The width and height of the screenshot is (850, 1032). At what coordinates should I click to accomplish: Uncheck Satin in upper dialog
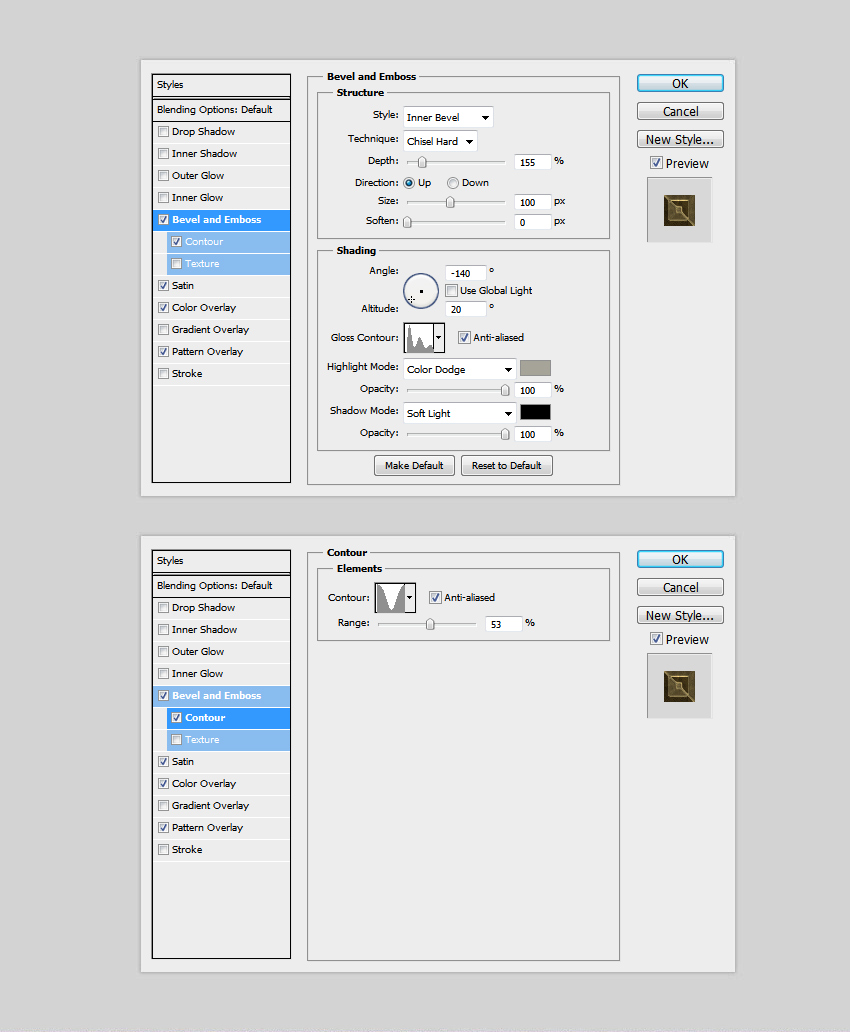(x=163, y=286)
